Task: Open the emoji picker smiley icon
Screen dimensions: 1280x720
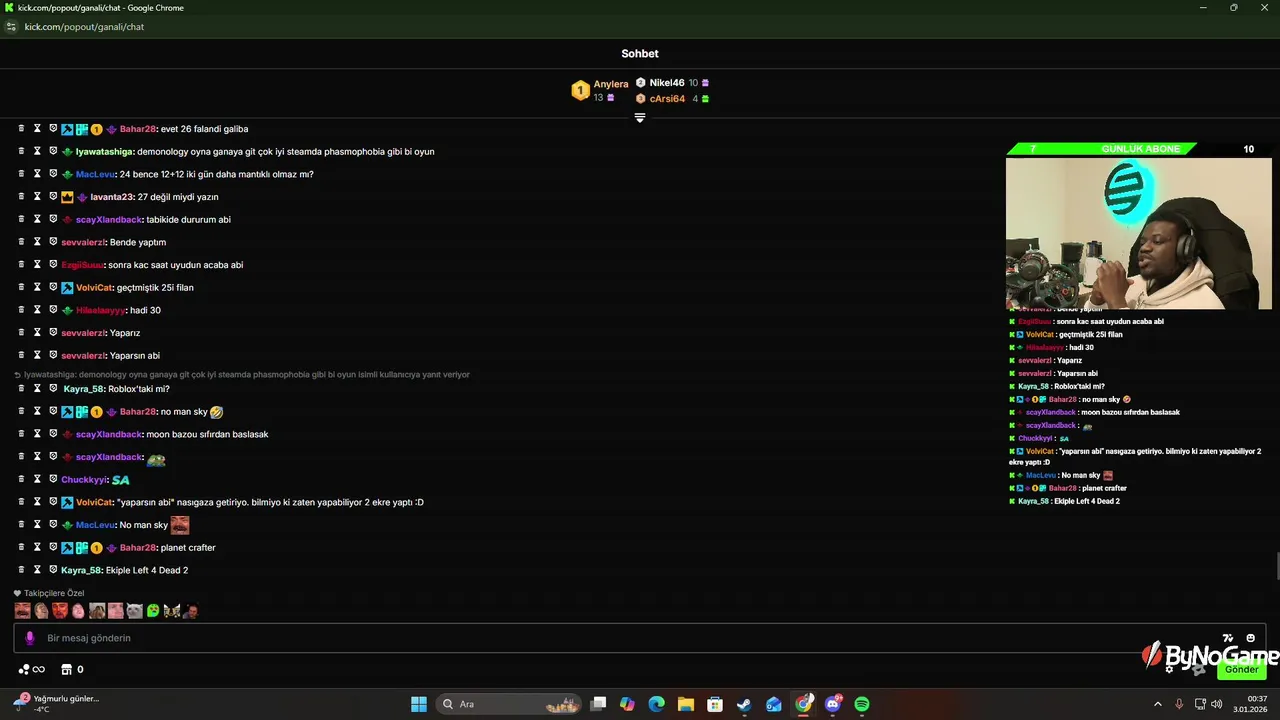Action: 1251,638
